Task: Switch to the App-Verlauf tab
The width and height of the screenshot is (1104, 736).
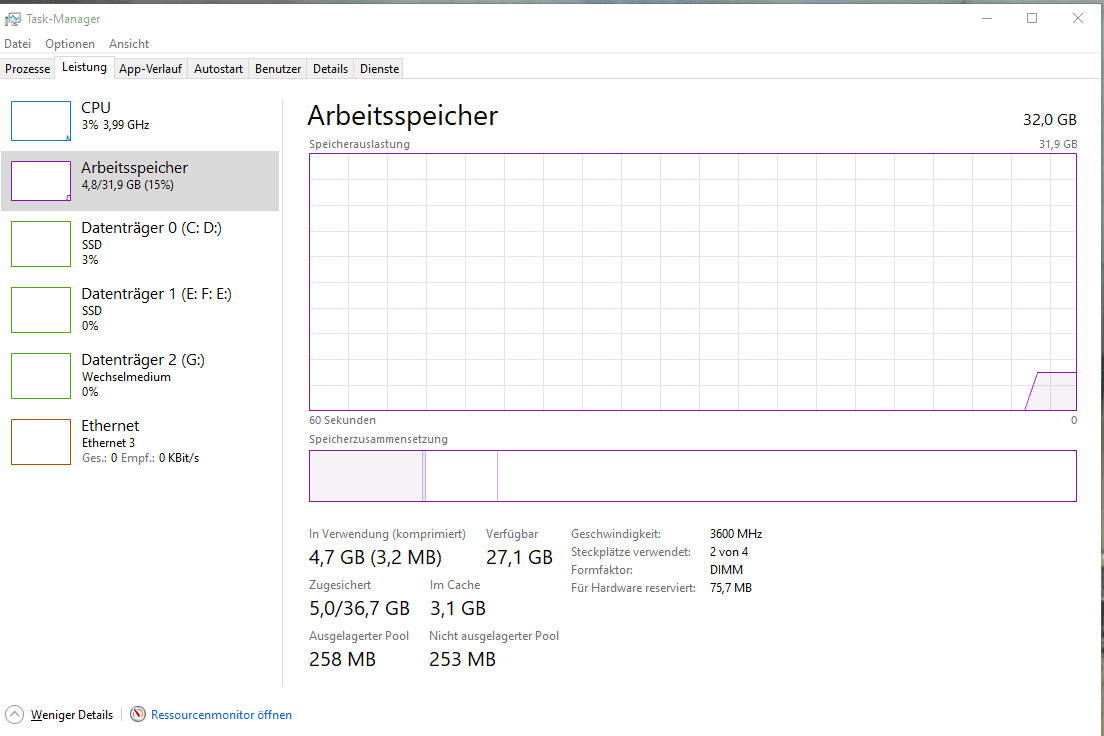Action: pos(150,69)
